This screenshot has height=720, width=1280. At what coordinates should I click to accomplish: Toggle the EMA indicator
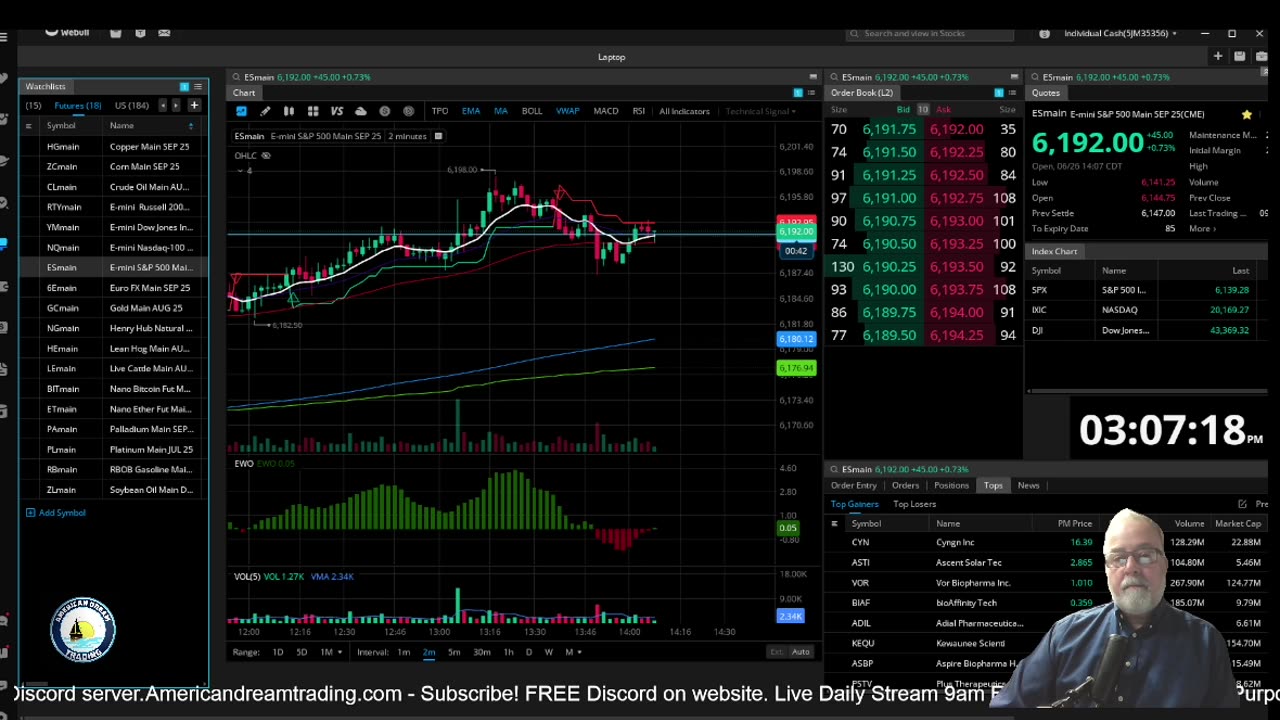click(471, 111)
